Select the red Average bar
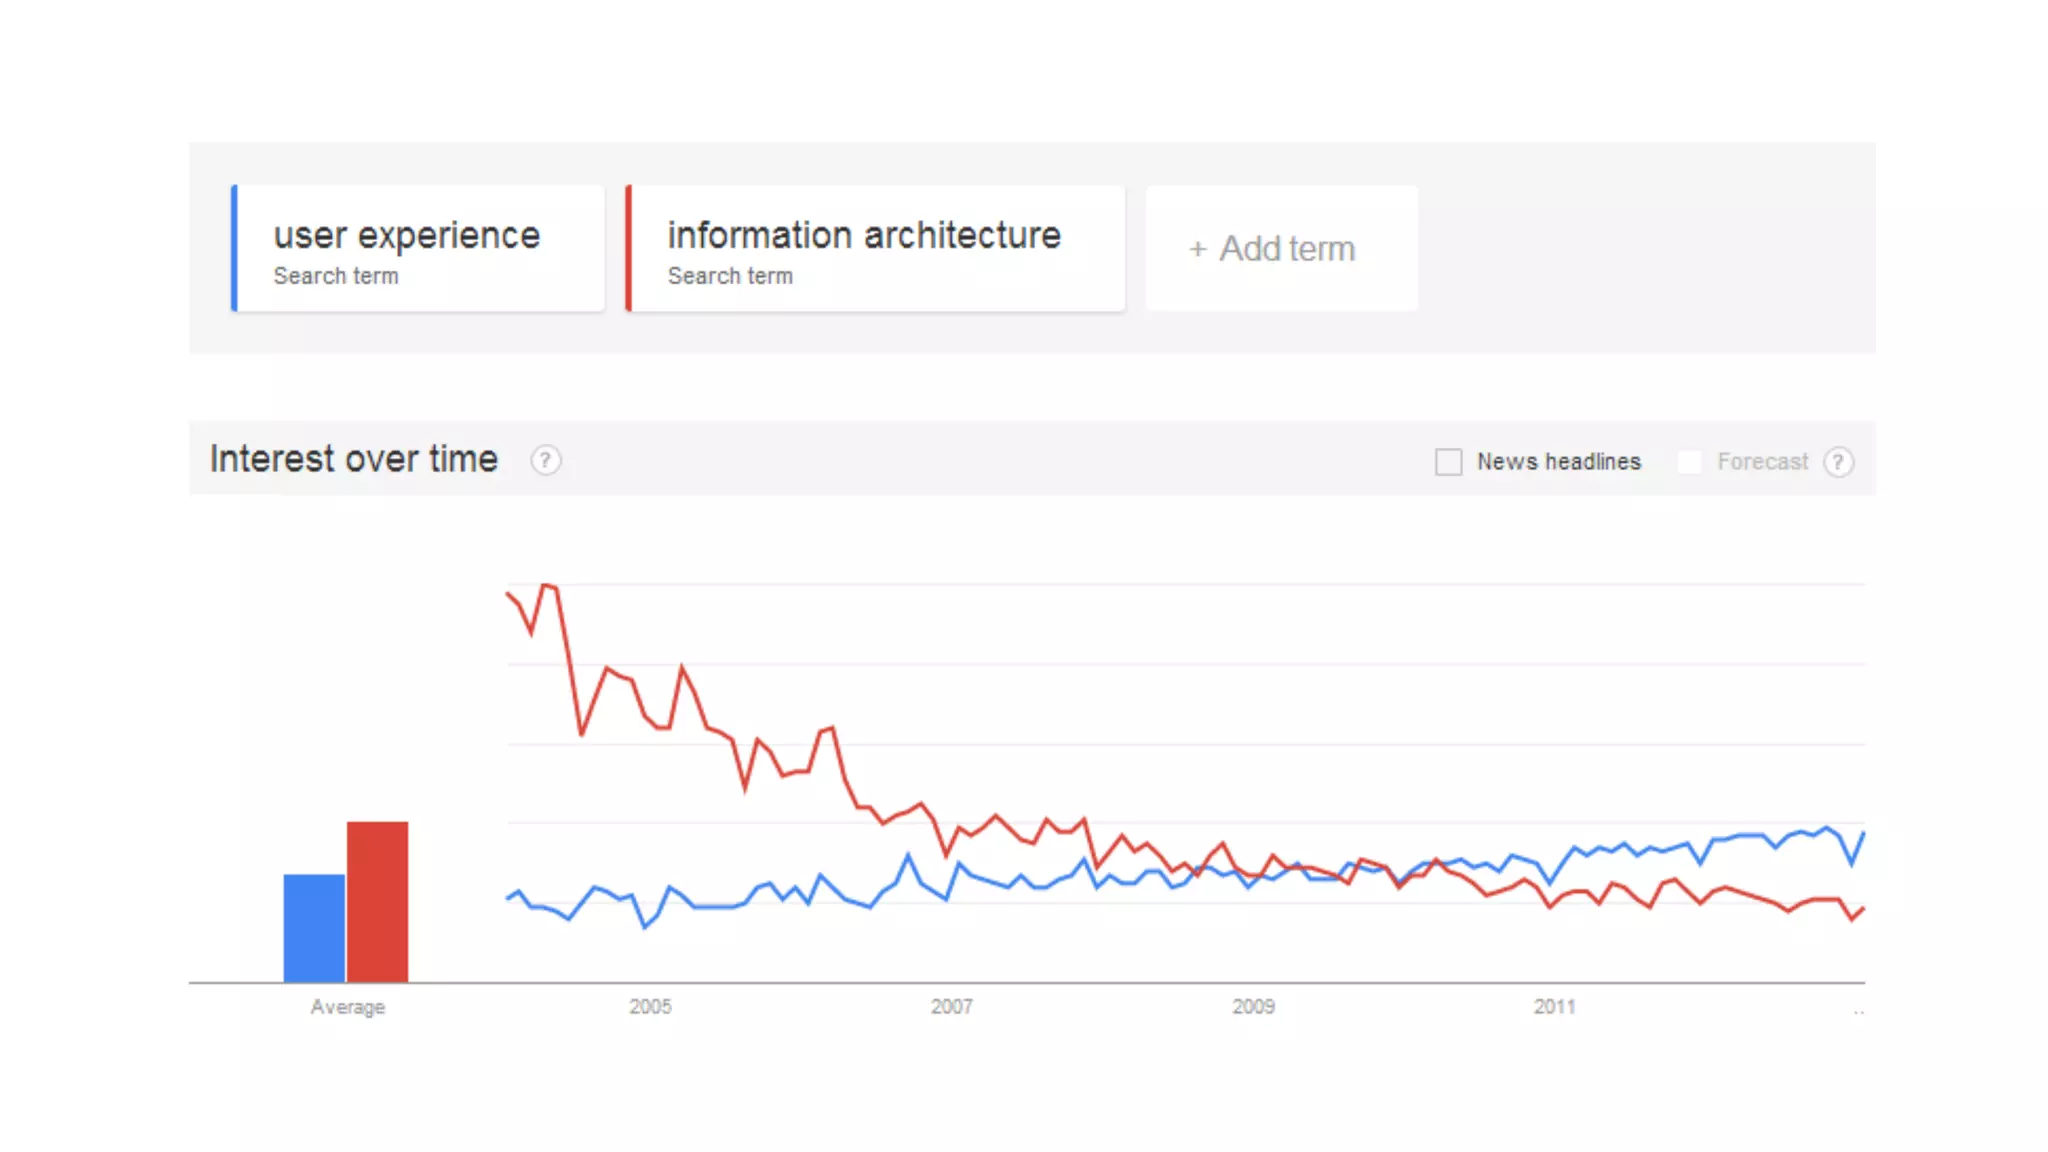Viewport: 2048px width, 1152px height. (377, 901)
